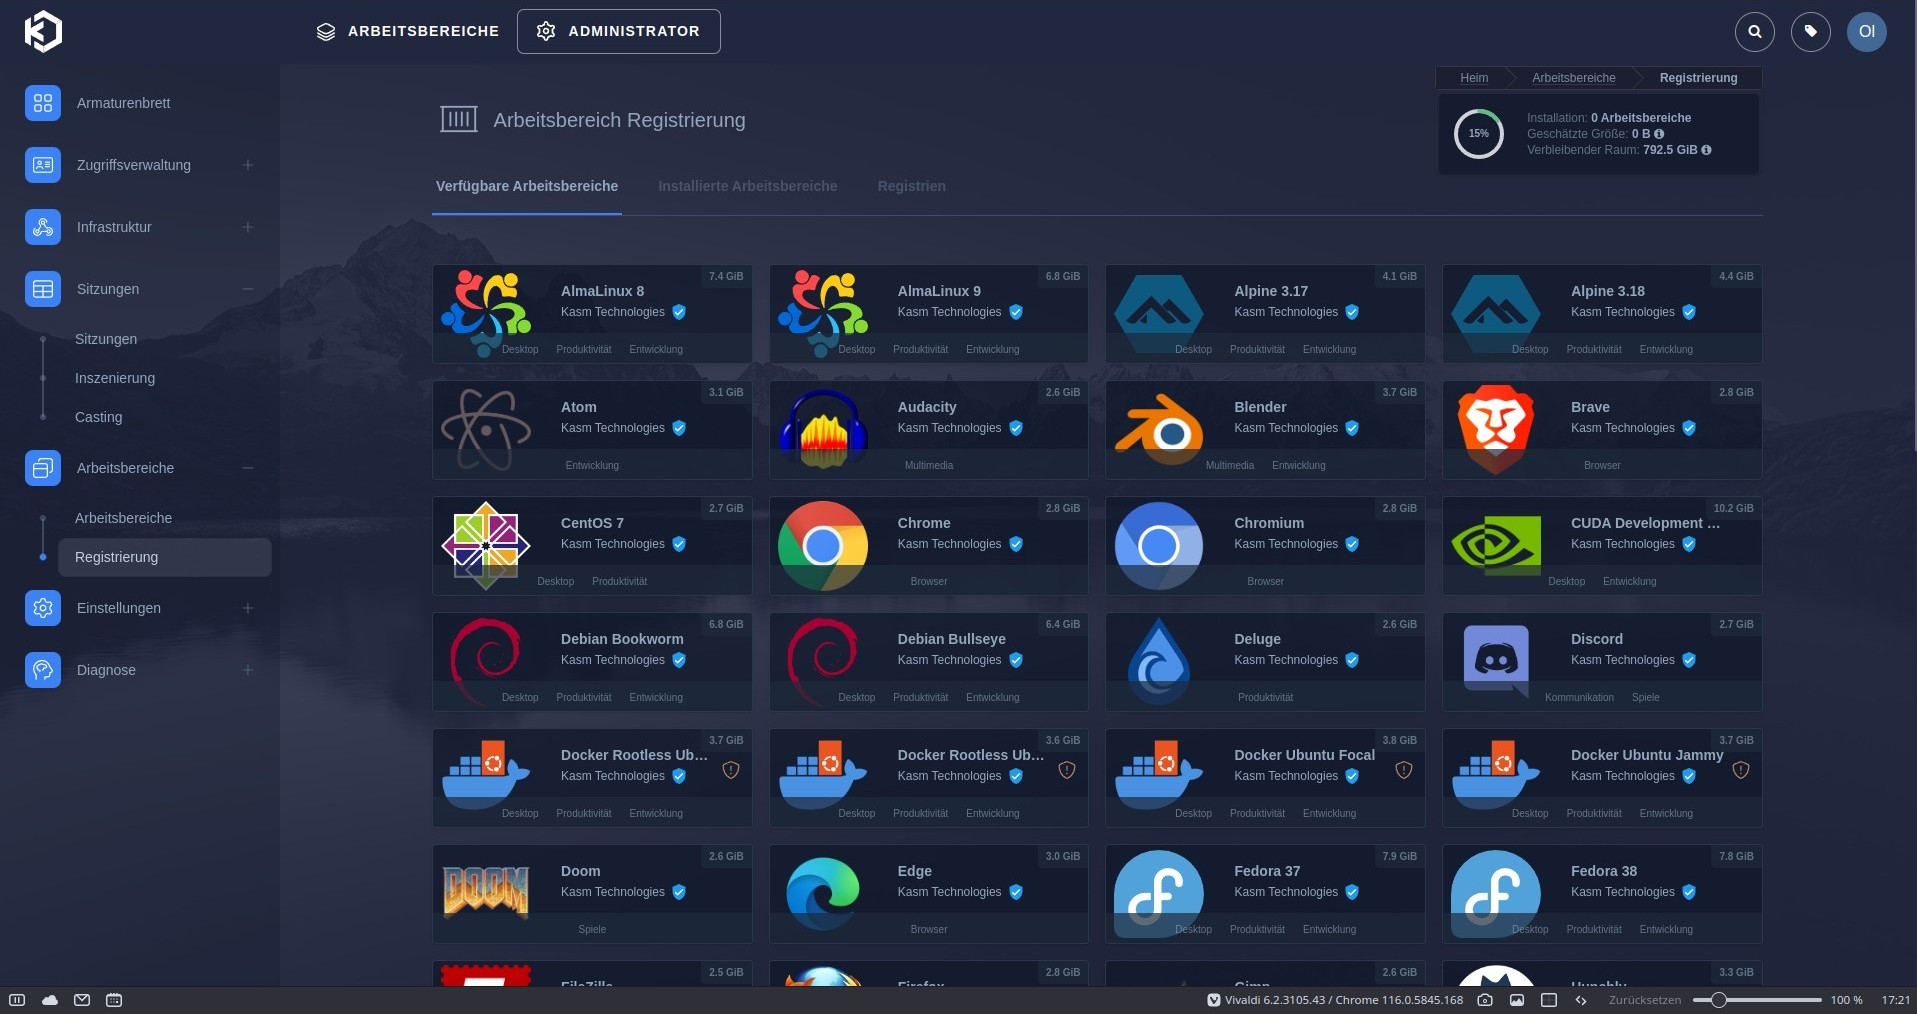Click the capture camera icon in status bar

tap(1485, 1000)
